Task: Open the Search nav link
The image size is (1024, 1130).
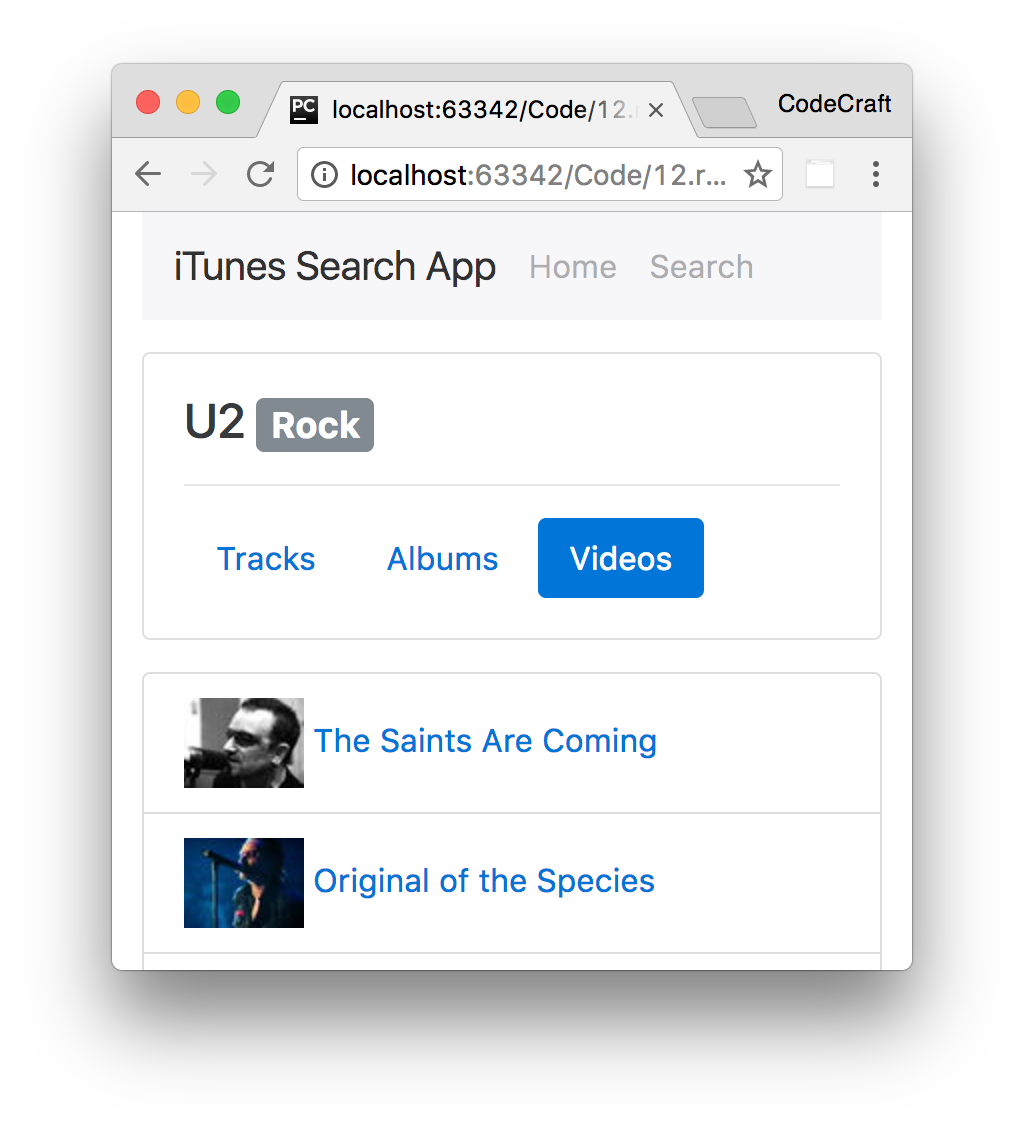Action: (701, 267)
